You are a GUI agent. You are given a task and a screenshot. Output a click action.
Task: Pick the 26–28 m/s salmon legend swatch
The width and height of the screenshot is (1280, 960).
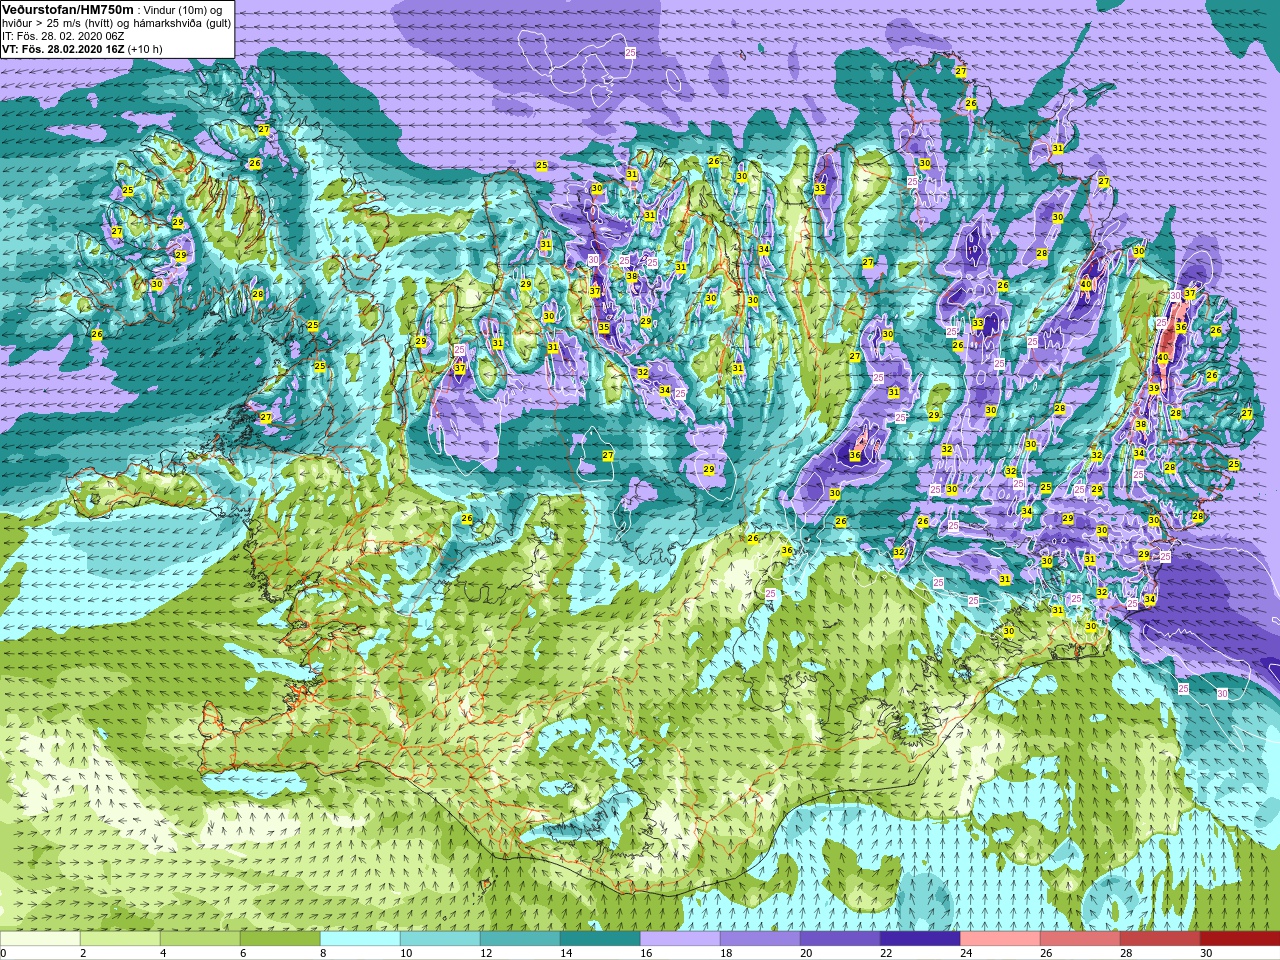pos(1080,939)
